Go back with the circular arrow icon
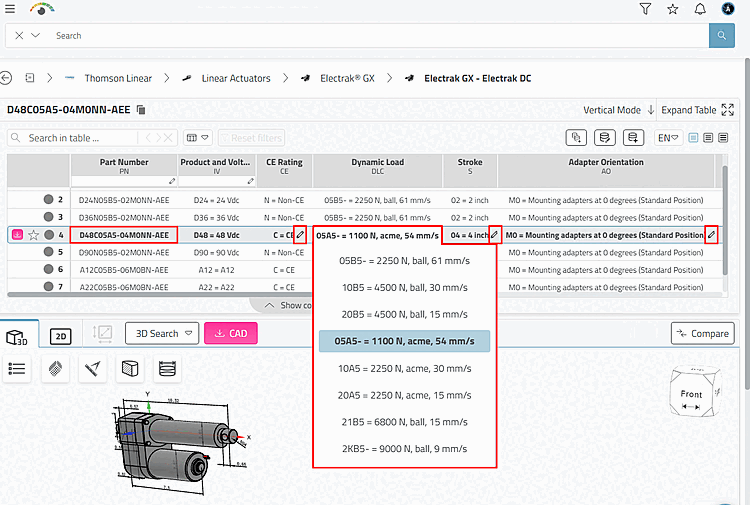Screen dimensions: 750x505 coord(5,77)
